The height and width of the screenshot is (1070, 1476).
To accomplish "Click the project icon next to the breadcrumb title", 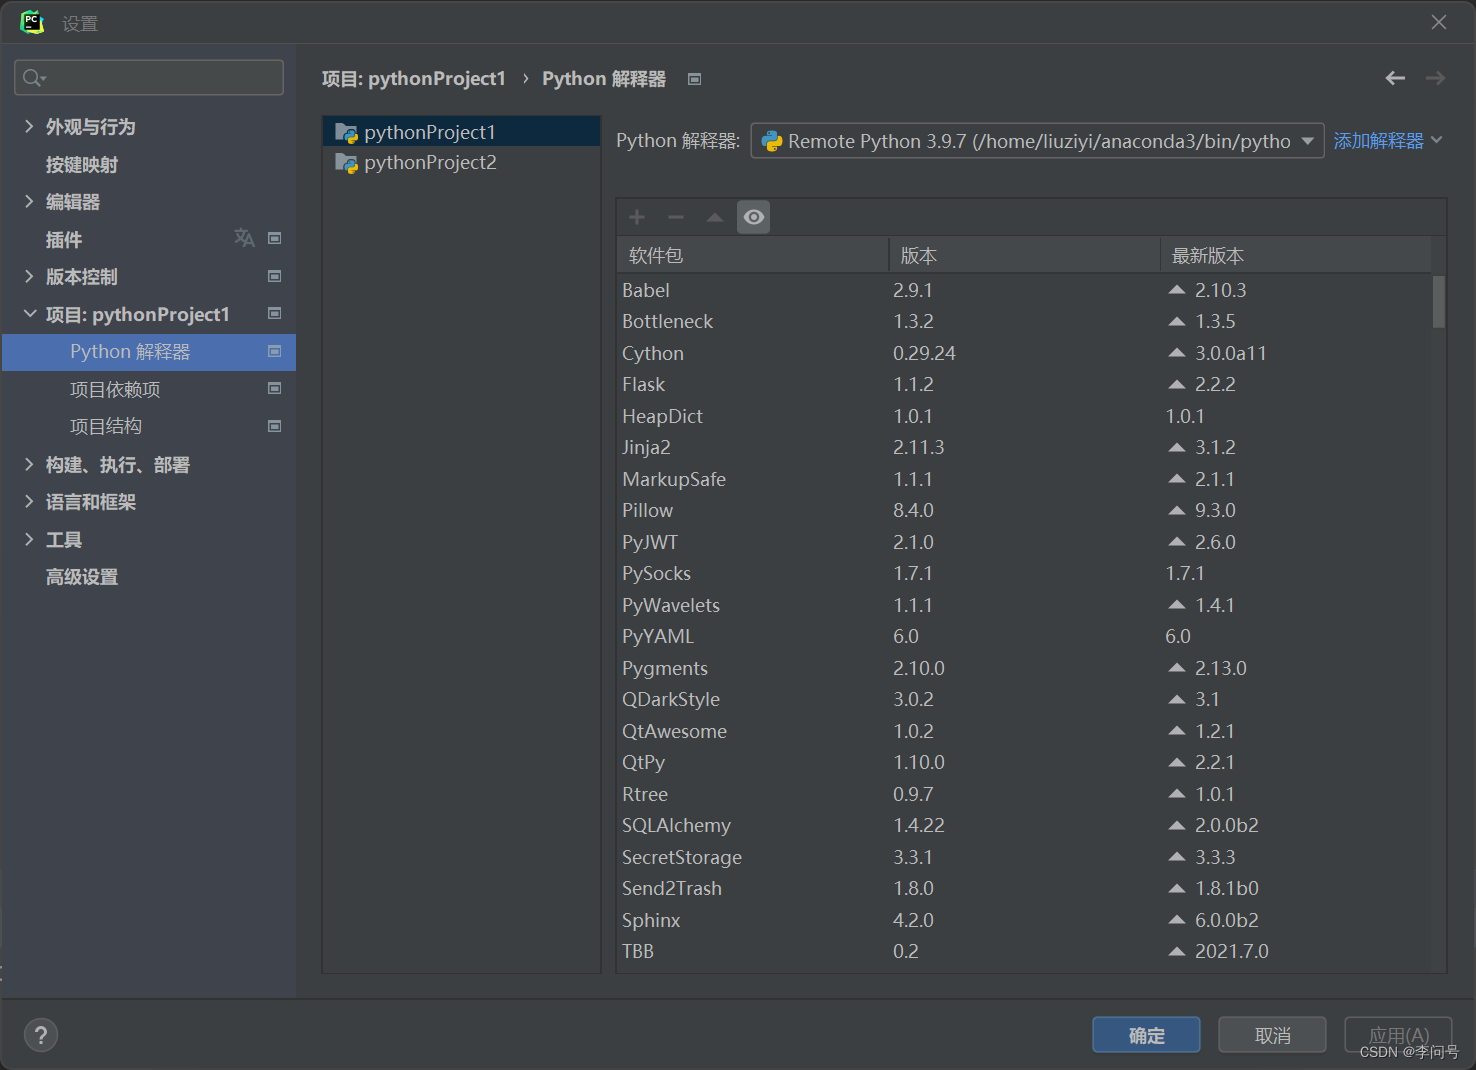I will click(695, 79).
